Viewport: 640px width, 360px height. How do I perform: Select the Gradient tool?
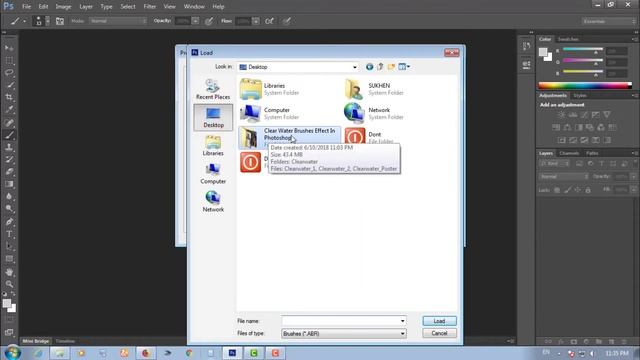click(9, 184)
